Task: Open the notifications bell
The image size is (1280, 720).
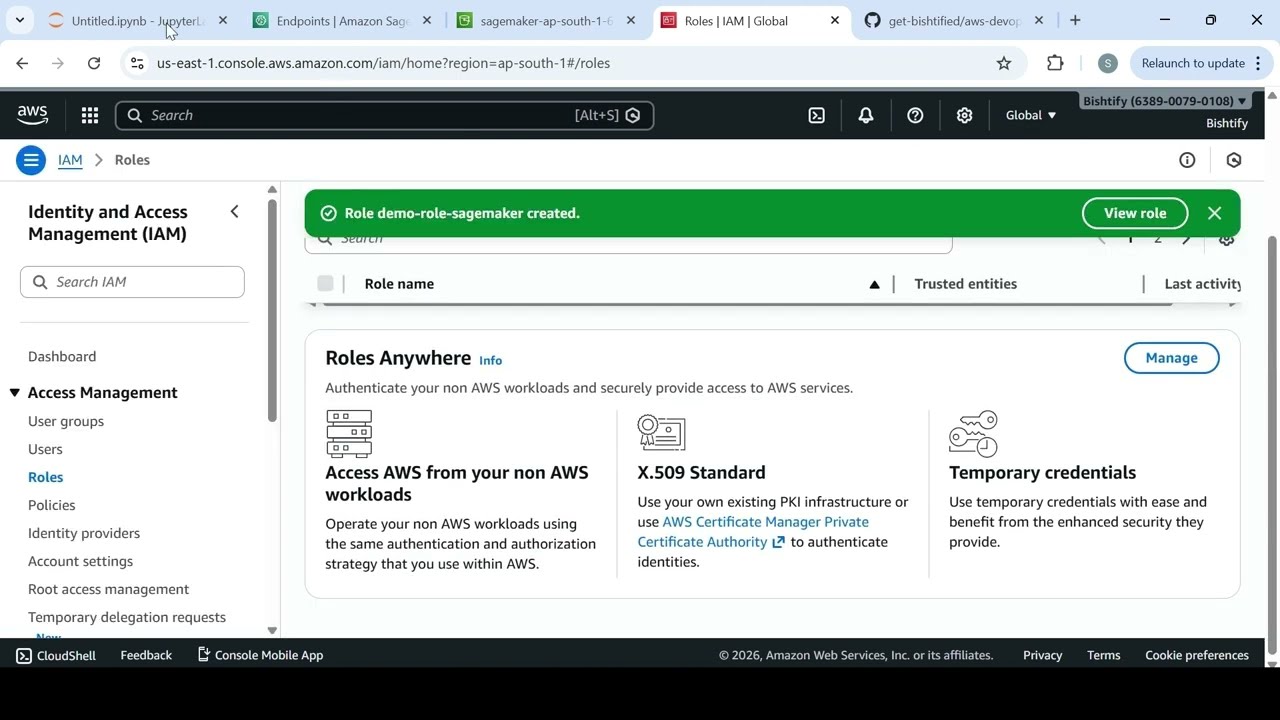Action: point(866,115)
